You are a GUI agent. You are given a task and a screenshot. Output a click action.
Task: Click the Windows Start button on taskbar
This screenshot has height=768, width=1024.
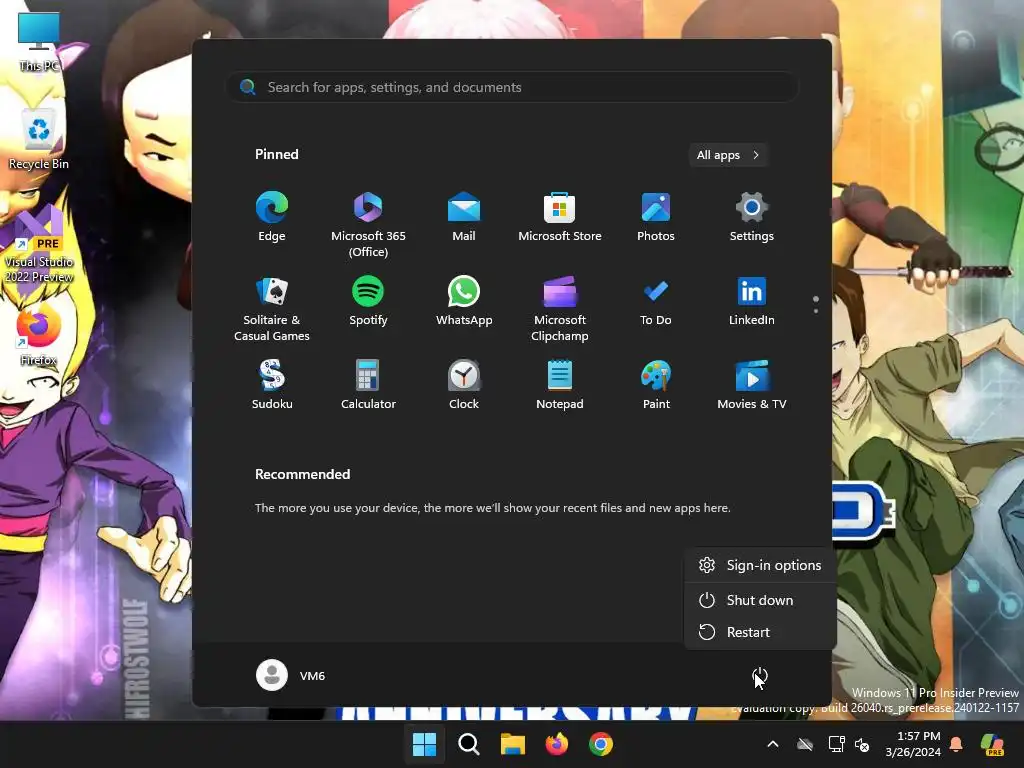[424, 744]
